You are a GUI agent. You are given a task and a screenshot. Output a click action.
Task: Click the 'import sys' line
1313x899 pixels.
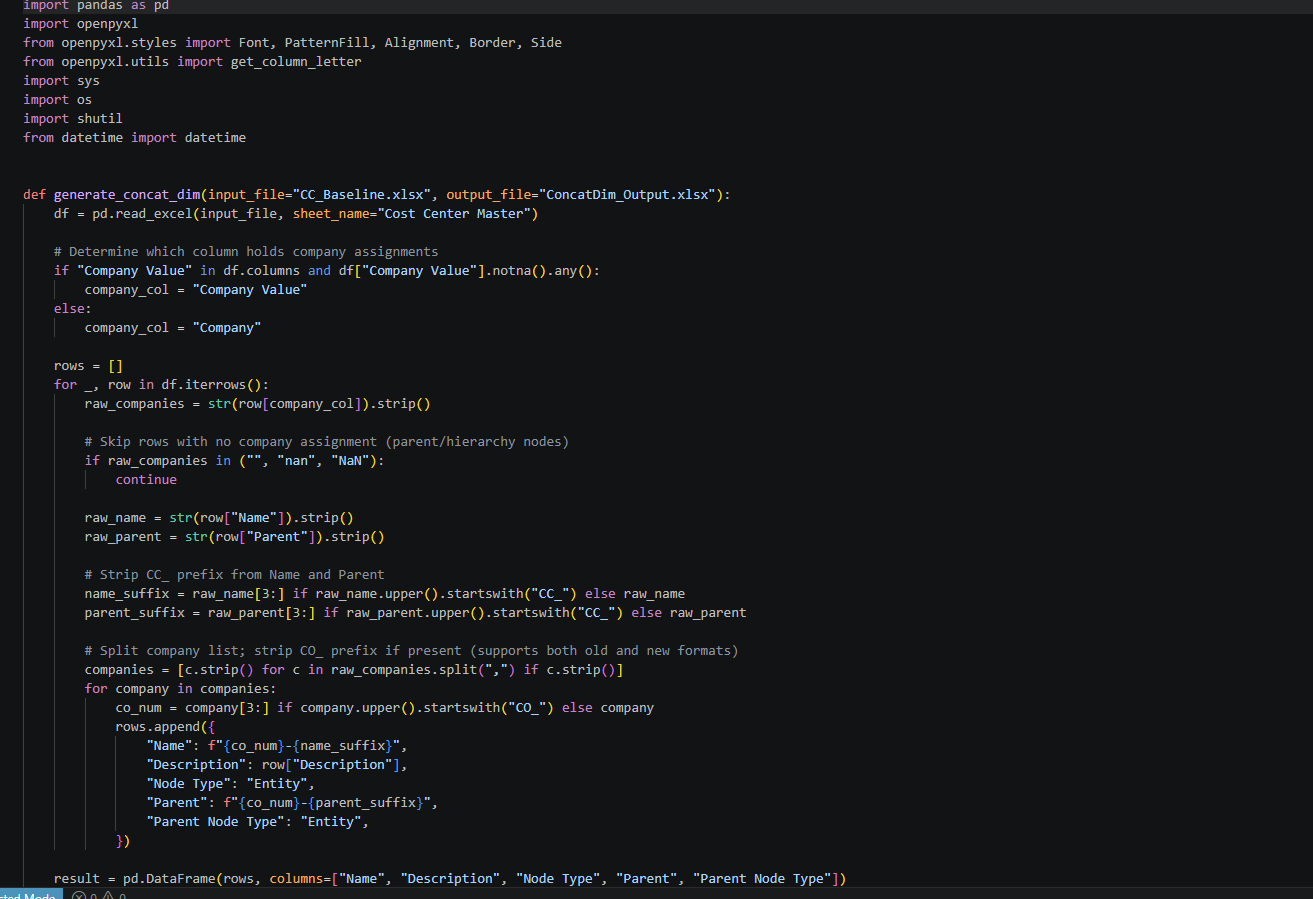point(62,81)
